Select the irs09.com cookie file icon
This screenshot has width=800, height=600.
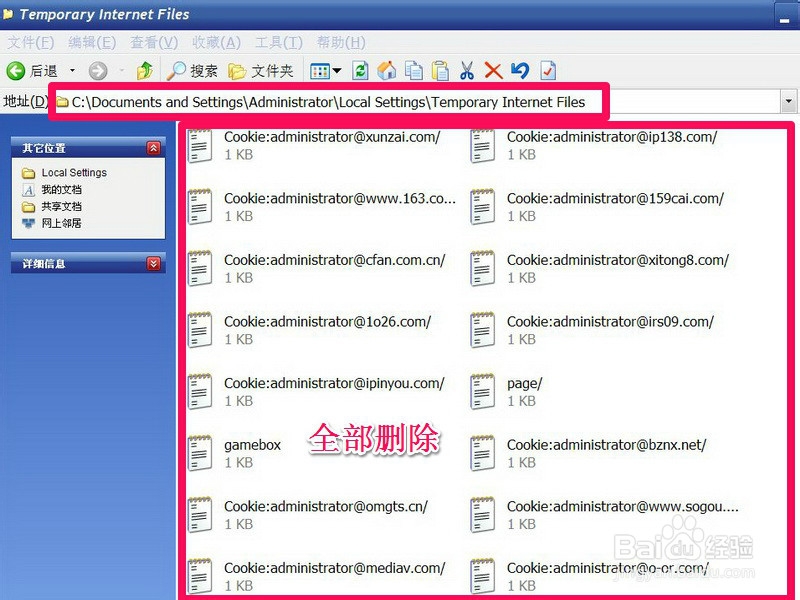point(482,330)
